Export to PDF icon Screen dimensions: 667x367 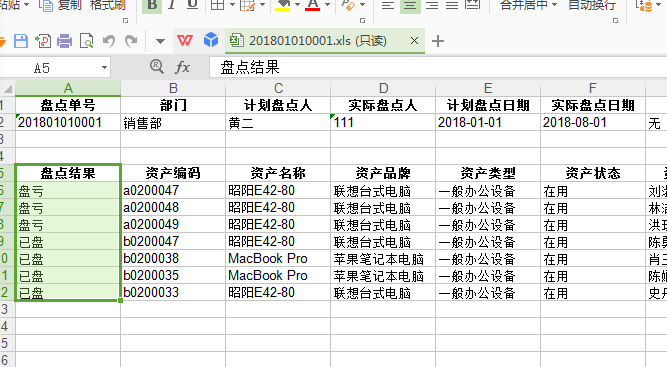tap(43, 41)
